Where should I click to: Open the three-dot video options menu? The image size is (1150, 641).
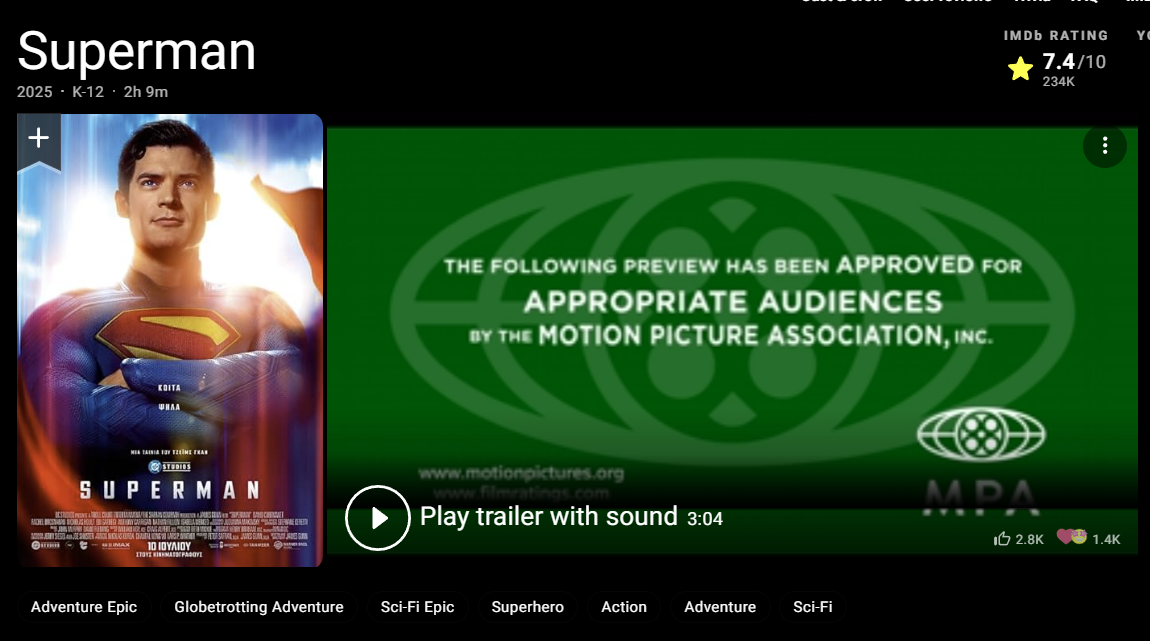1105,146
